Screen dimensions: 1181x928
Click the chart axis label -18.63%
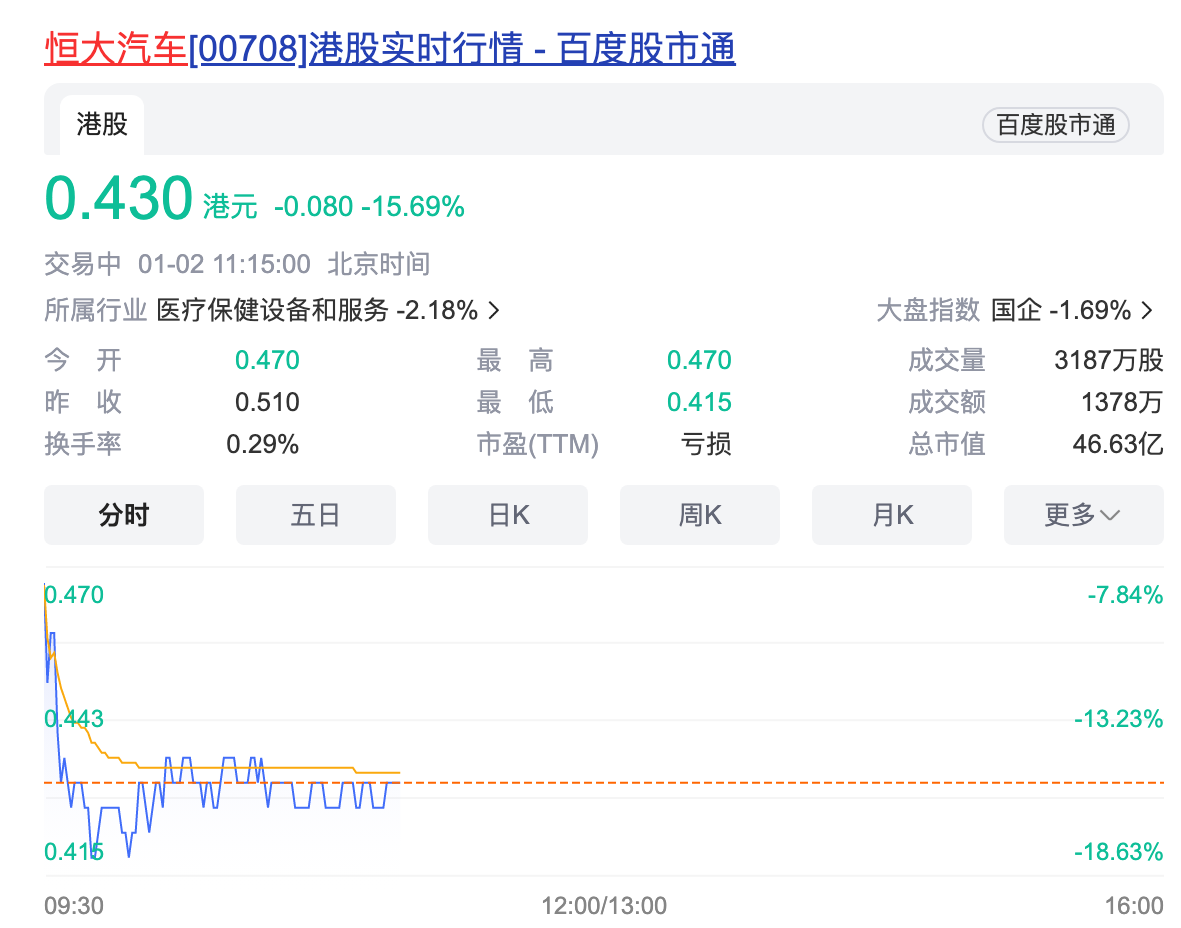[1118, 852]
